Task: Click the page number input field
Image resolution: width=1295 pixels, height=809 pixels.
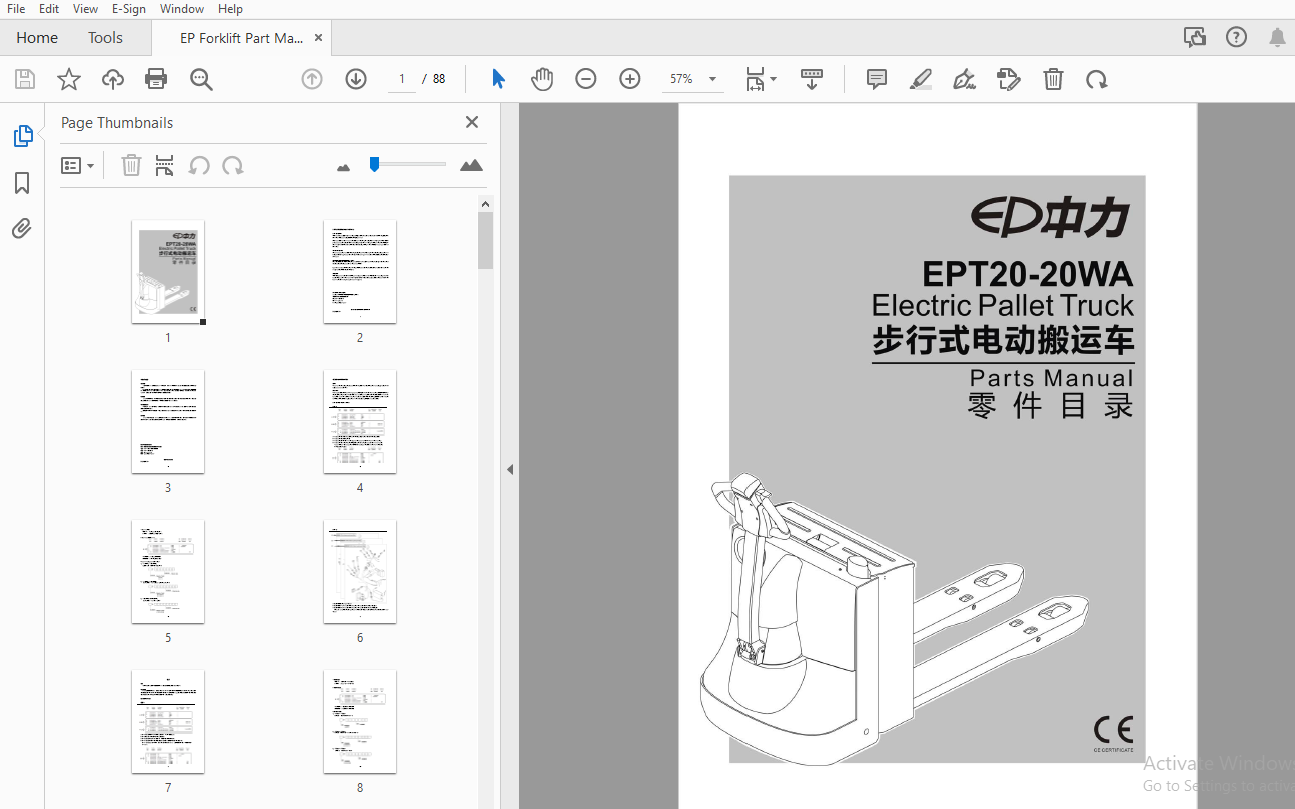Action: [x=401, y=79]
